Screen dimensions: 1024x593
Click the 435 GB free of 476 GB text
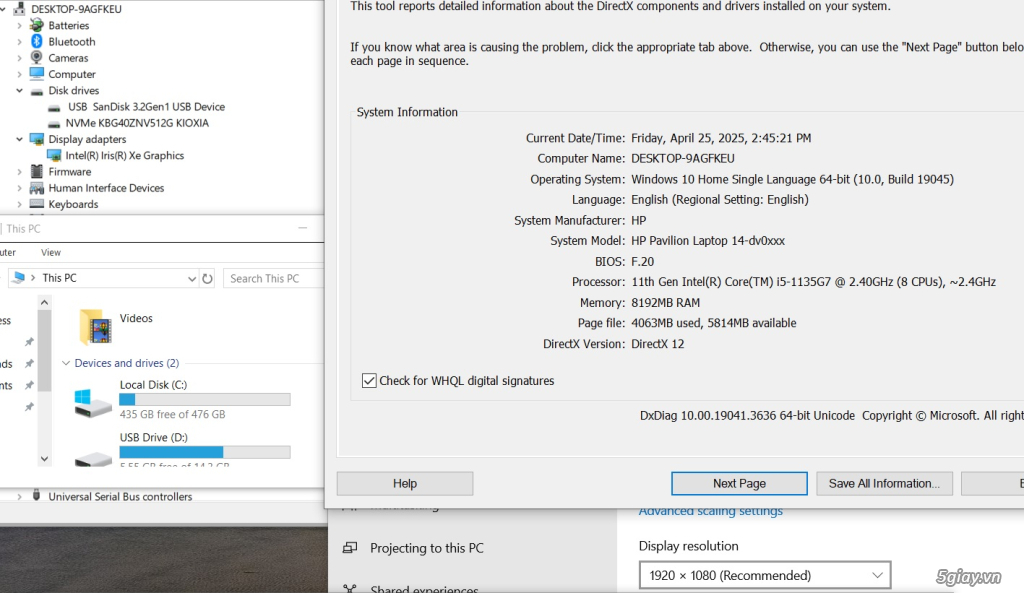pos(172,415)
